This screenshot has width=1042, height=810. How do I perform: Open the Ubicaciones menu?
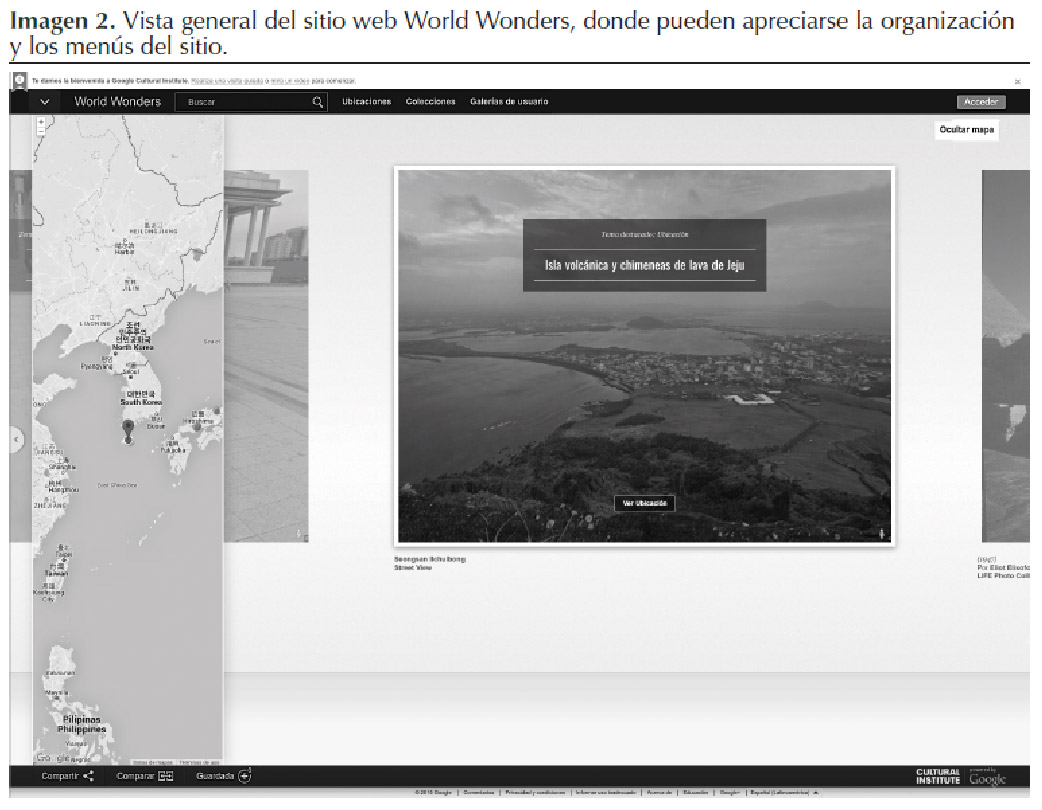[366, 102]
